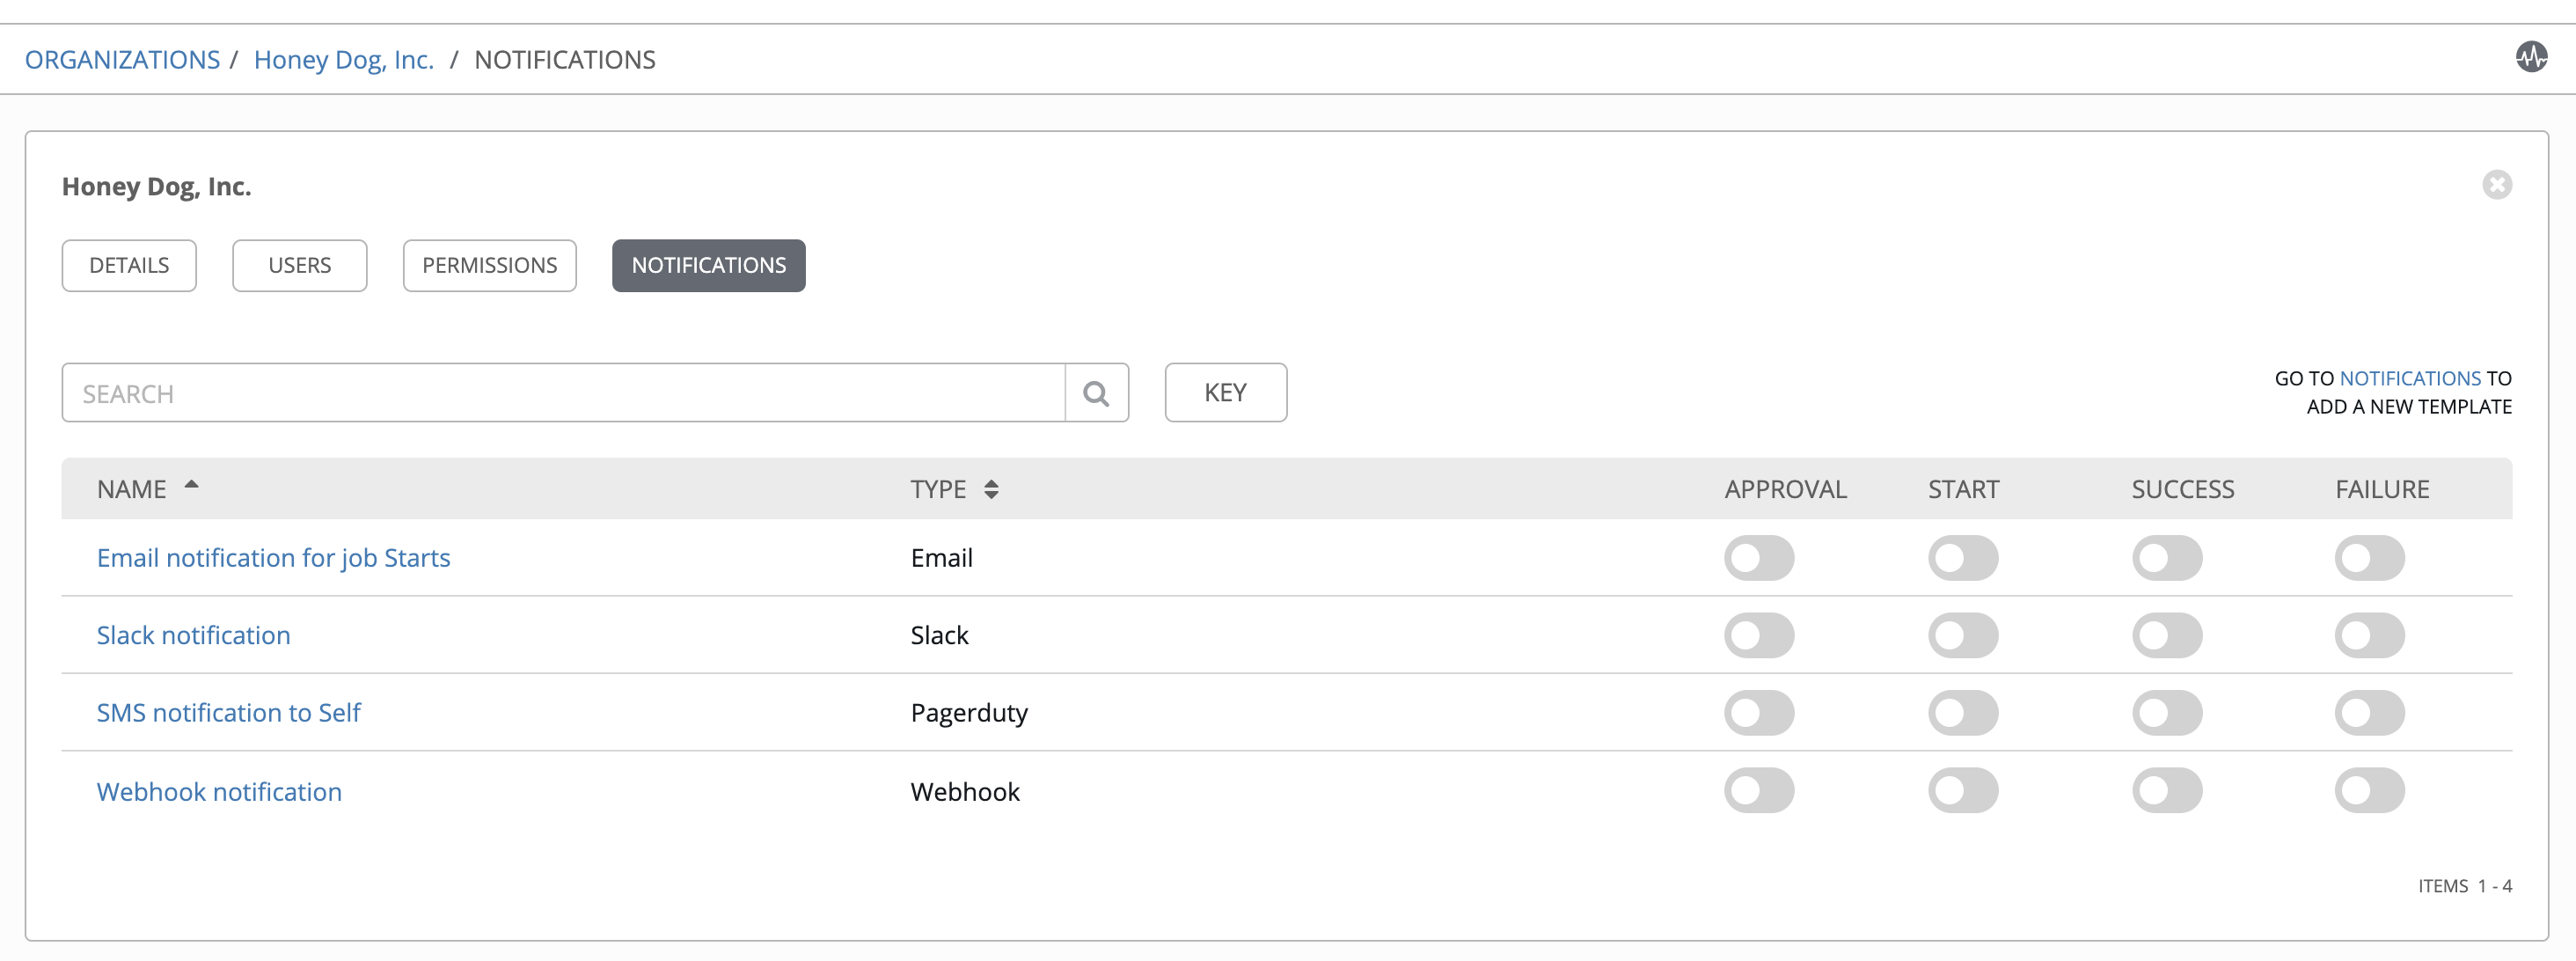Switch to the USERS tab
The image size is (2576, 961).
pyautogui.click(x=297, y=265)
